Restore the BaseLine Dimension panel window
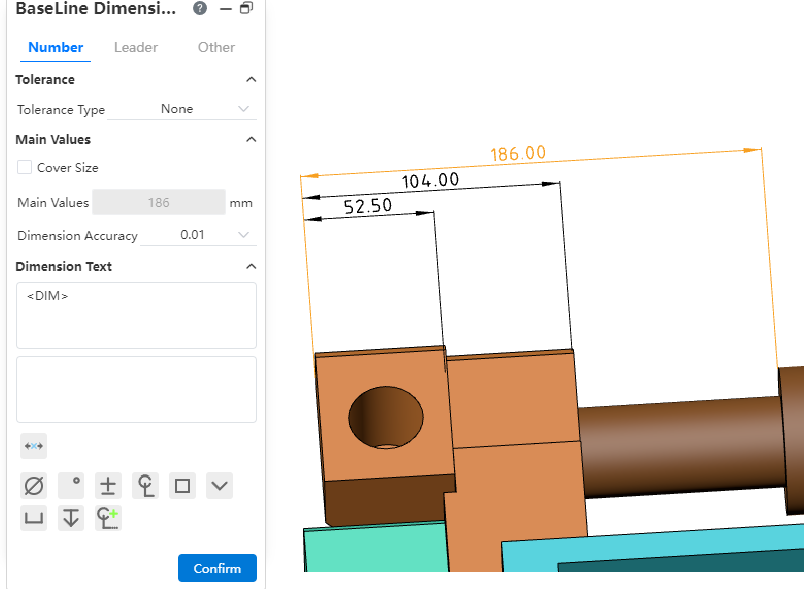 tap(247, 8)
